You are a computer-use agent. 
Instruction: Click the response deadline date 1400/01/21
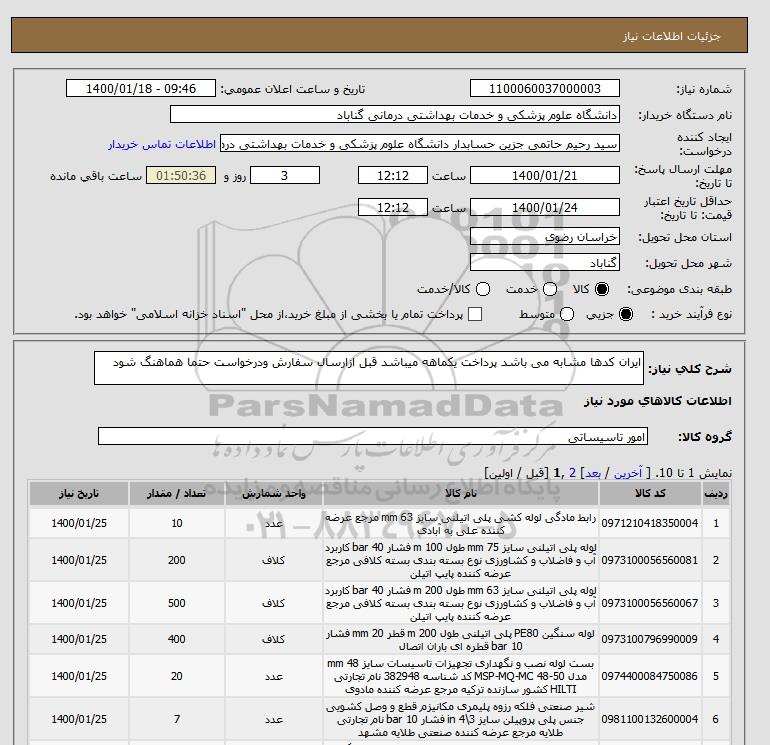click(x=545, y=175)
